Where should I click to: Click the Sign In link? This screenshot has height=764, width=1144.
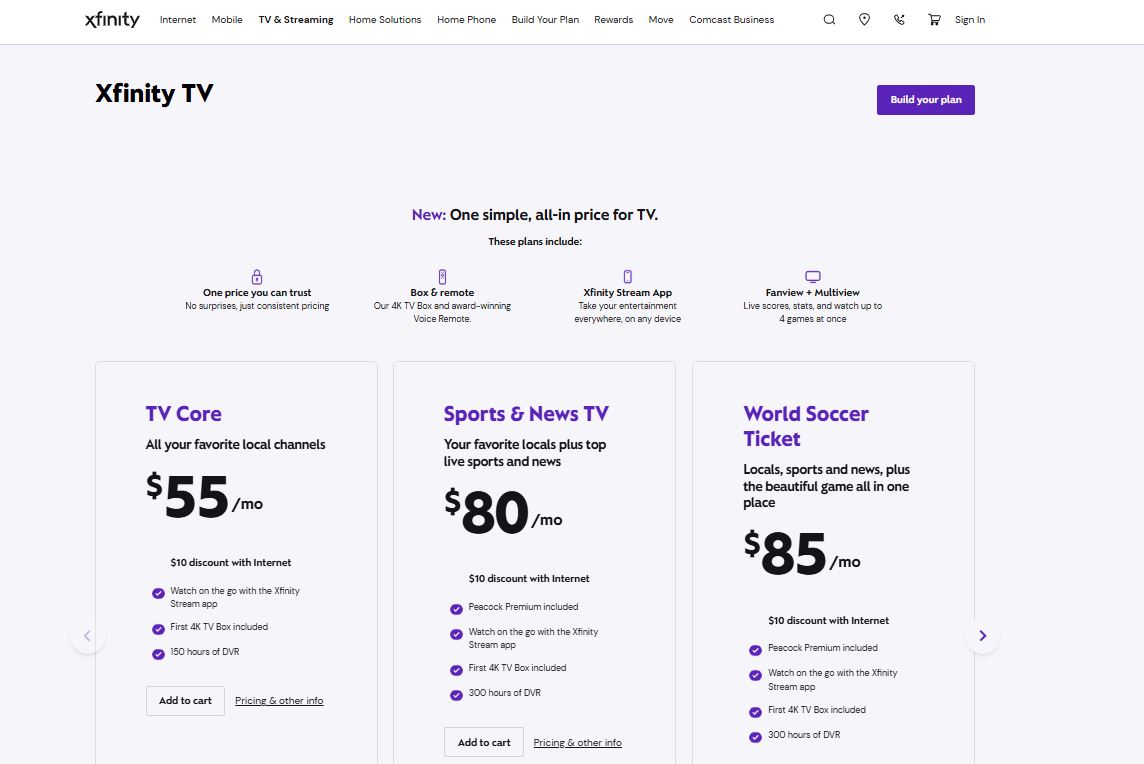pos(969,19)
